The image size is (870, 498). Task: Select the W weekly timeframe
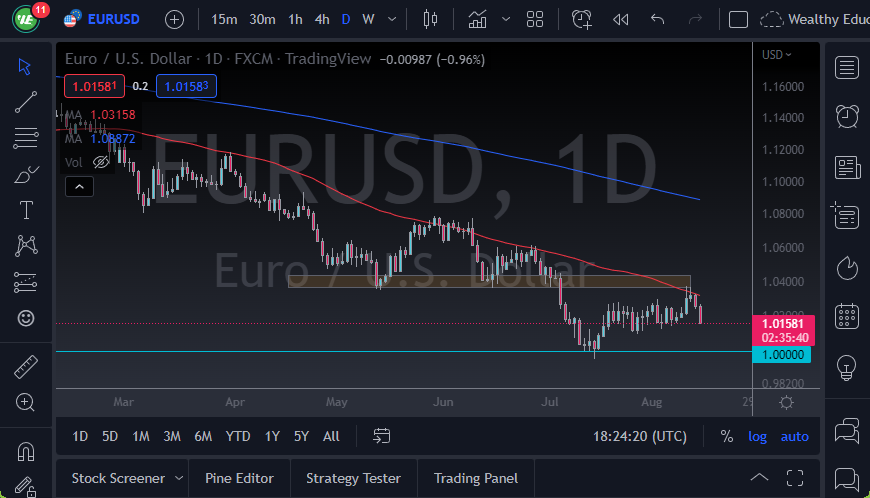click(x=368, y=20)
